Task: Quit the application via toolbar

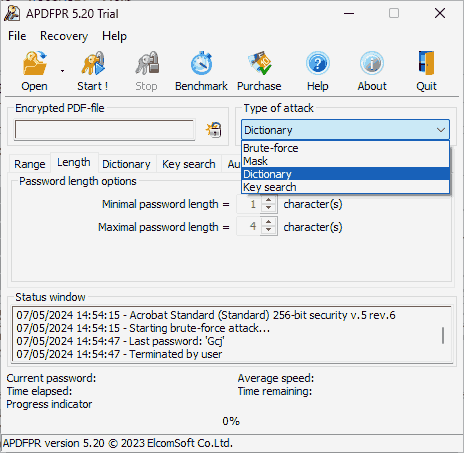Action: click(x=426, y=71)
